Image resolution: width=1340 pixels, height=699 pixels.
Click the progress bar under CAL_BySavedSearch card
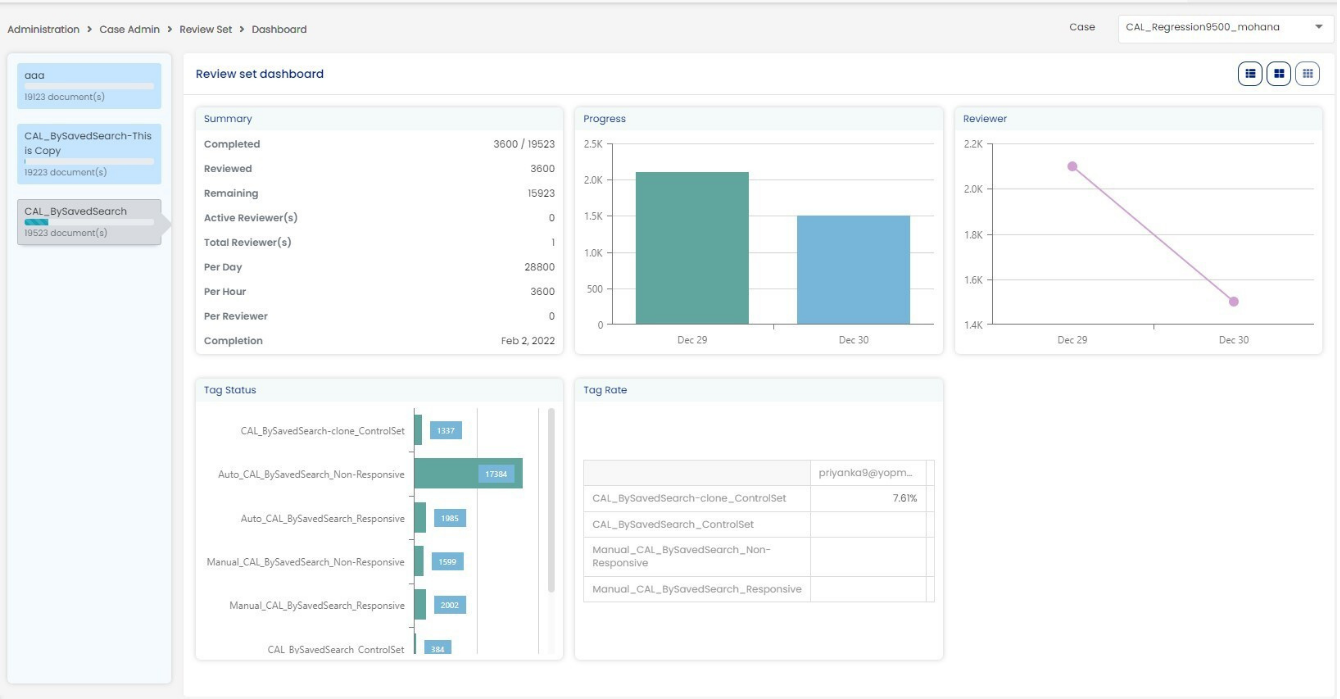[x=89, y=222]
